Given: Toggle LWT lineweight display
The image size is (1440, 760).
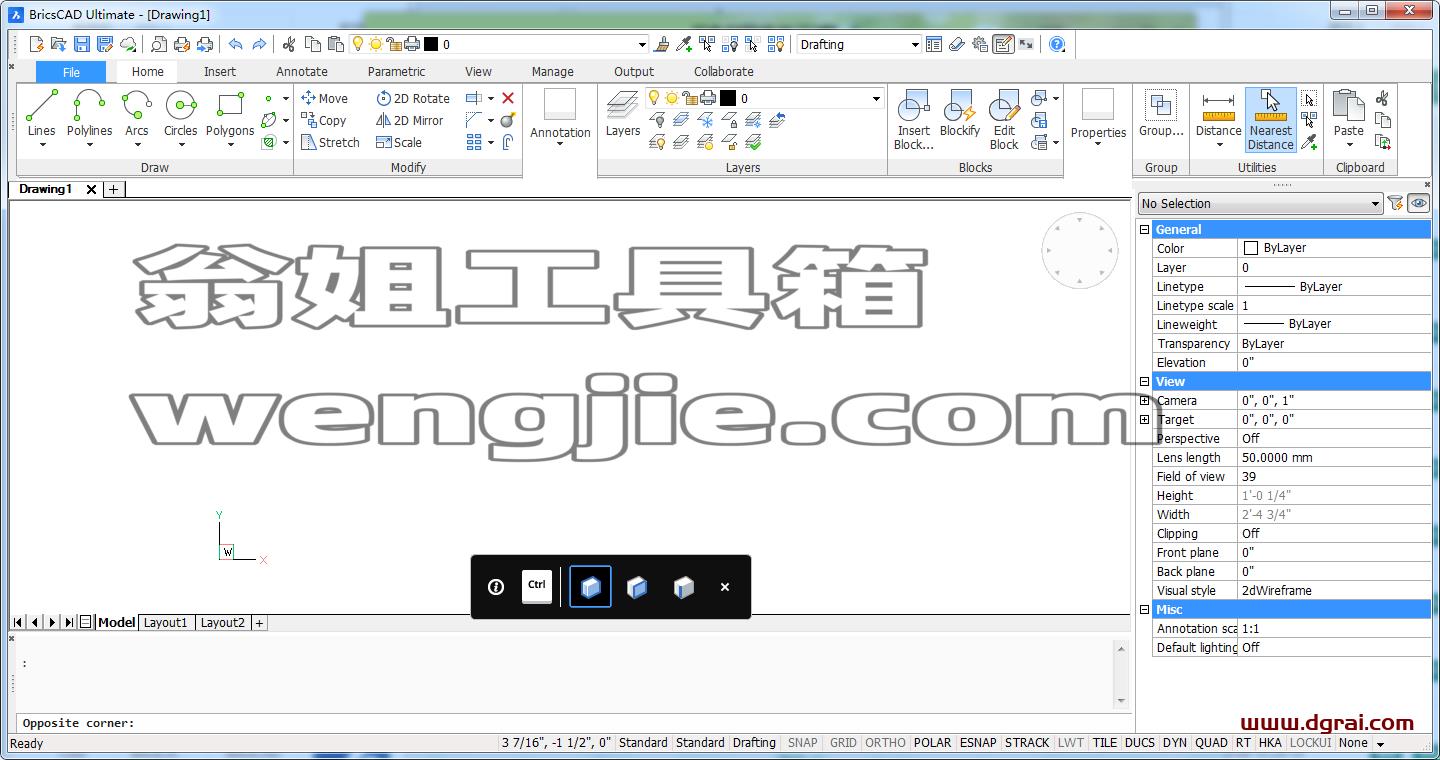Looking at the screenshot, I should click(x=1070, y=743).
